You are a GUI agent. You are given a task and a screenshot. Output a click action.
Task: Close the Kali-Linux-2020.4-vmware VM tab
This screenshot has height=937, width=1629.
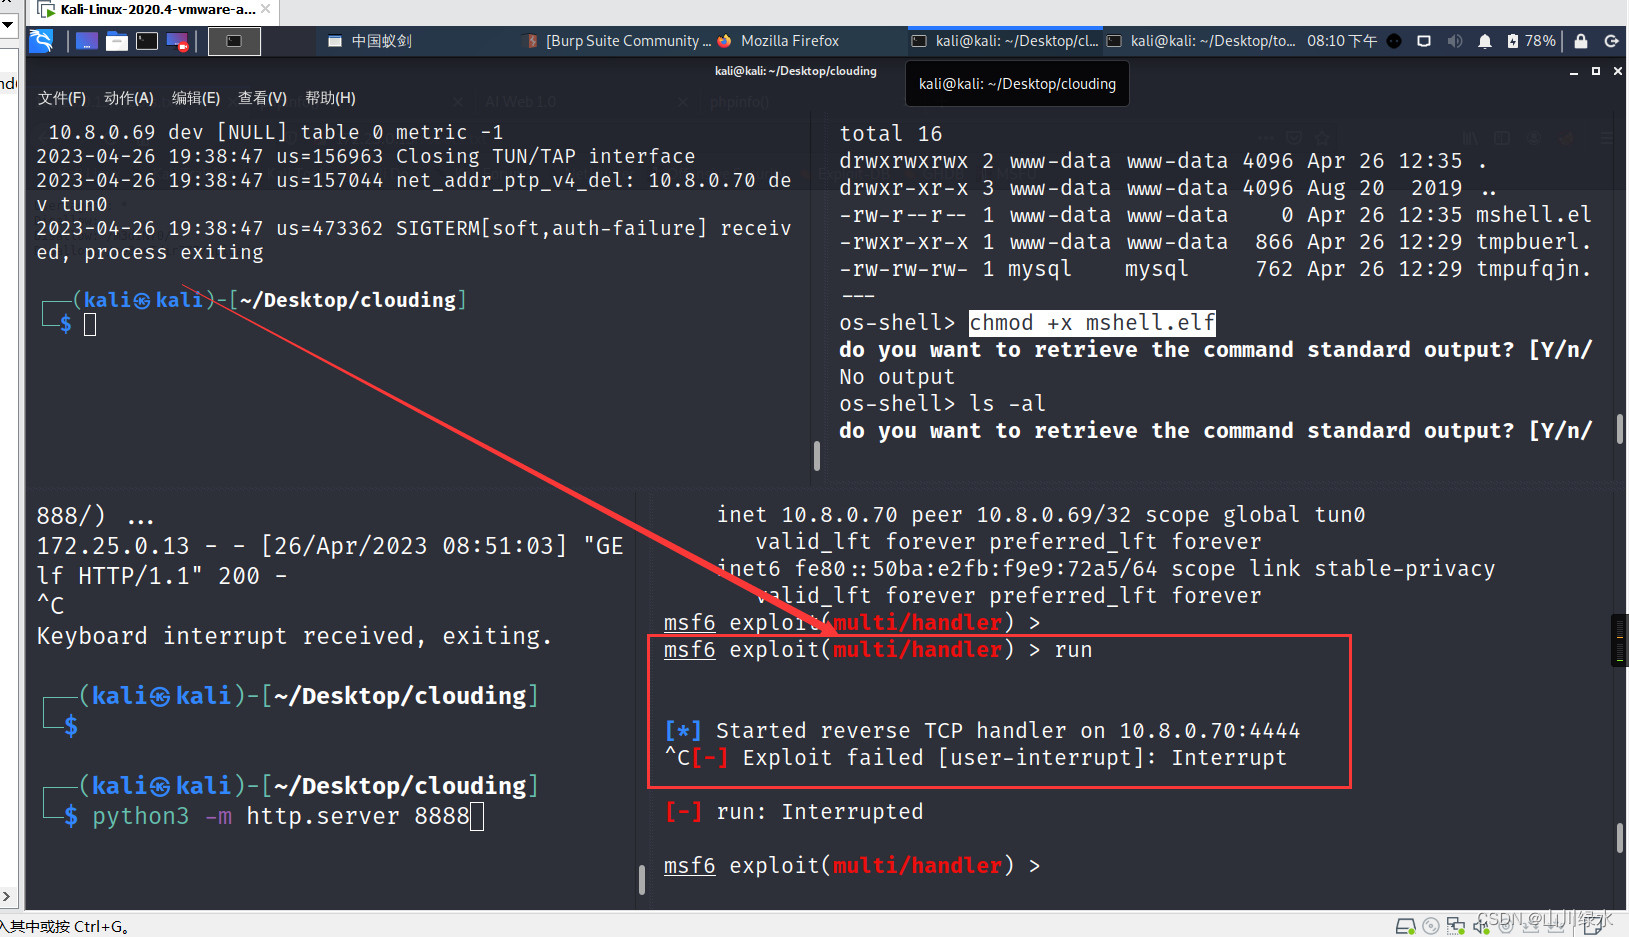(266, 9)
